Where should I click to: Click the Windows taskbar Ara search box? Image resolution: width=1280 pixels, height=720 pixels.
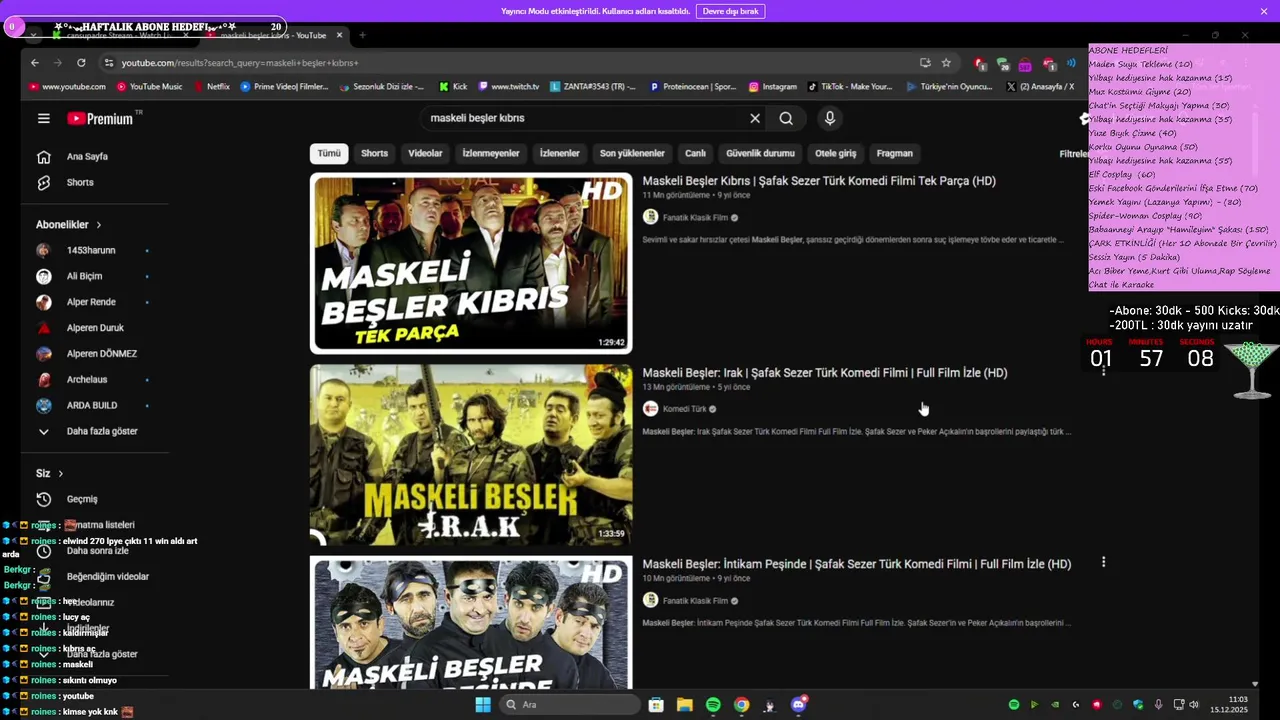[x=570, y=705]
